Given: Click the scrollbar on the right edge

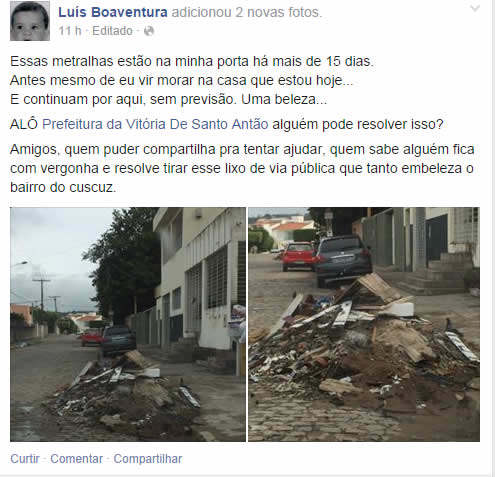Looking at the screenshot, I should 493,238.
